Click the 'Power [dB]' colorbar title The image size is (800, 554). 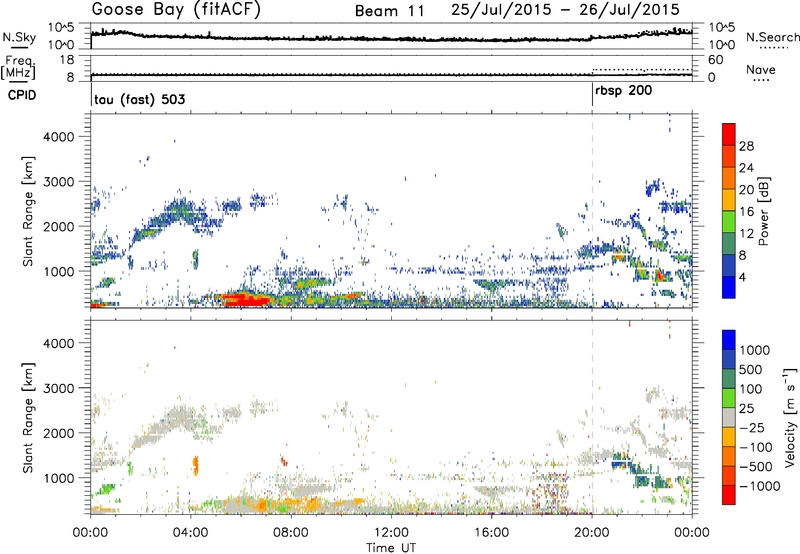764,212
